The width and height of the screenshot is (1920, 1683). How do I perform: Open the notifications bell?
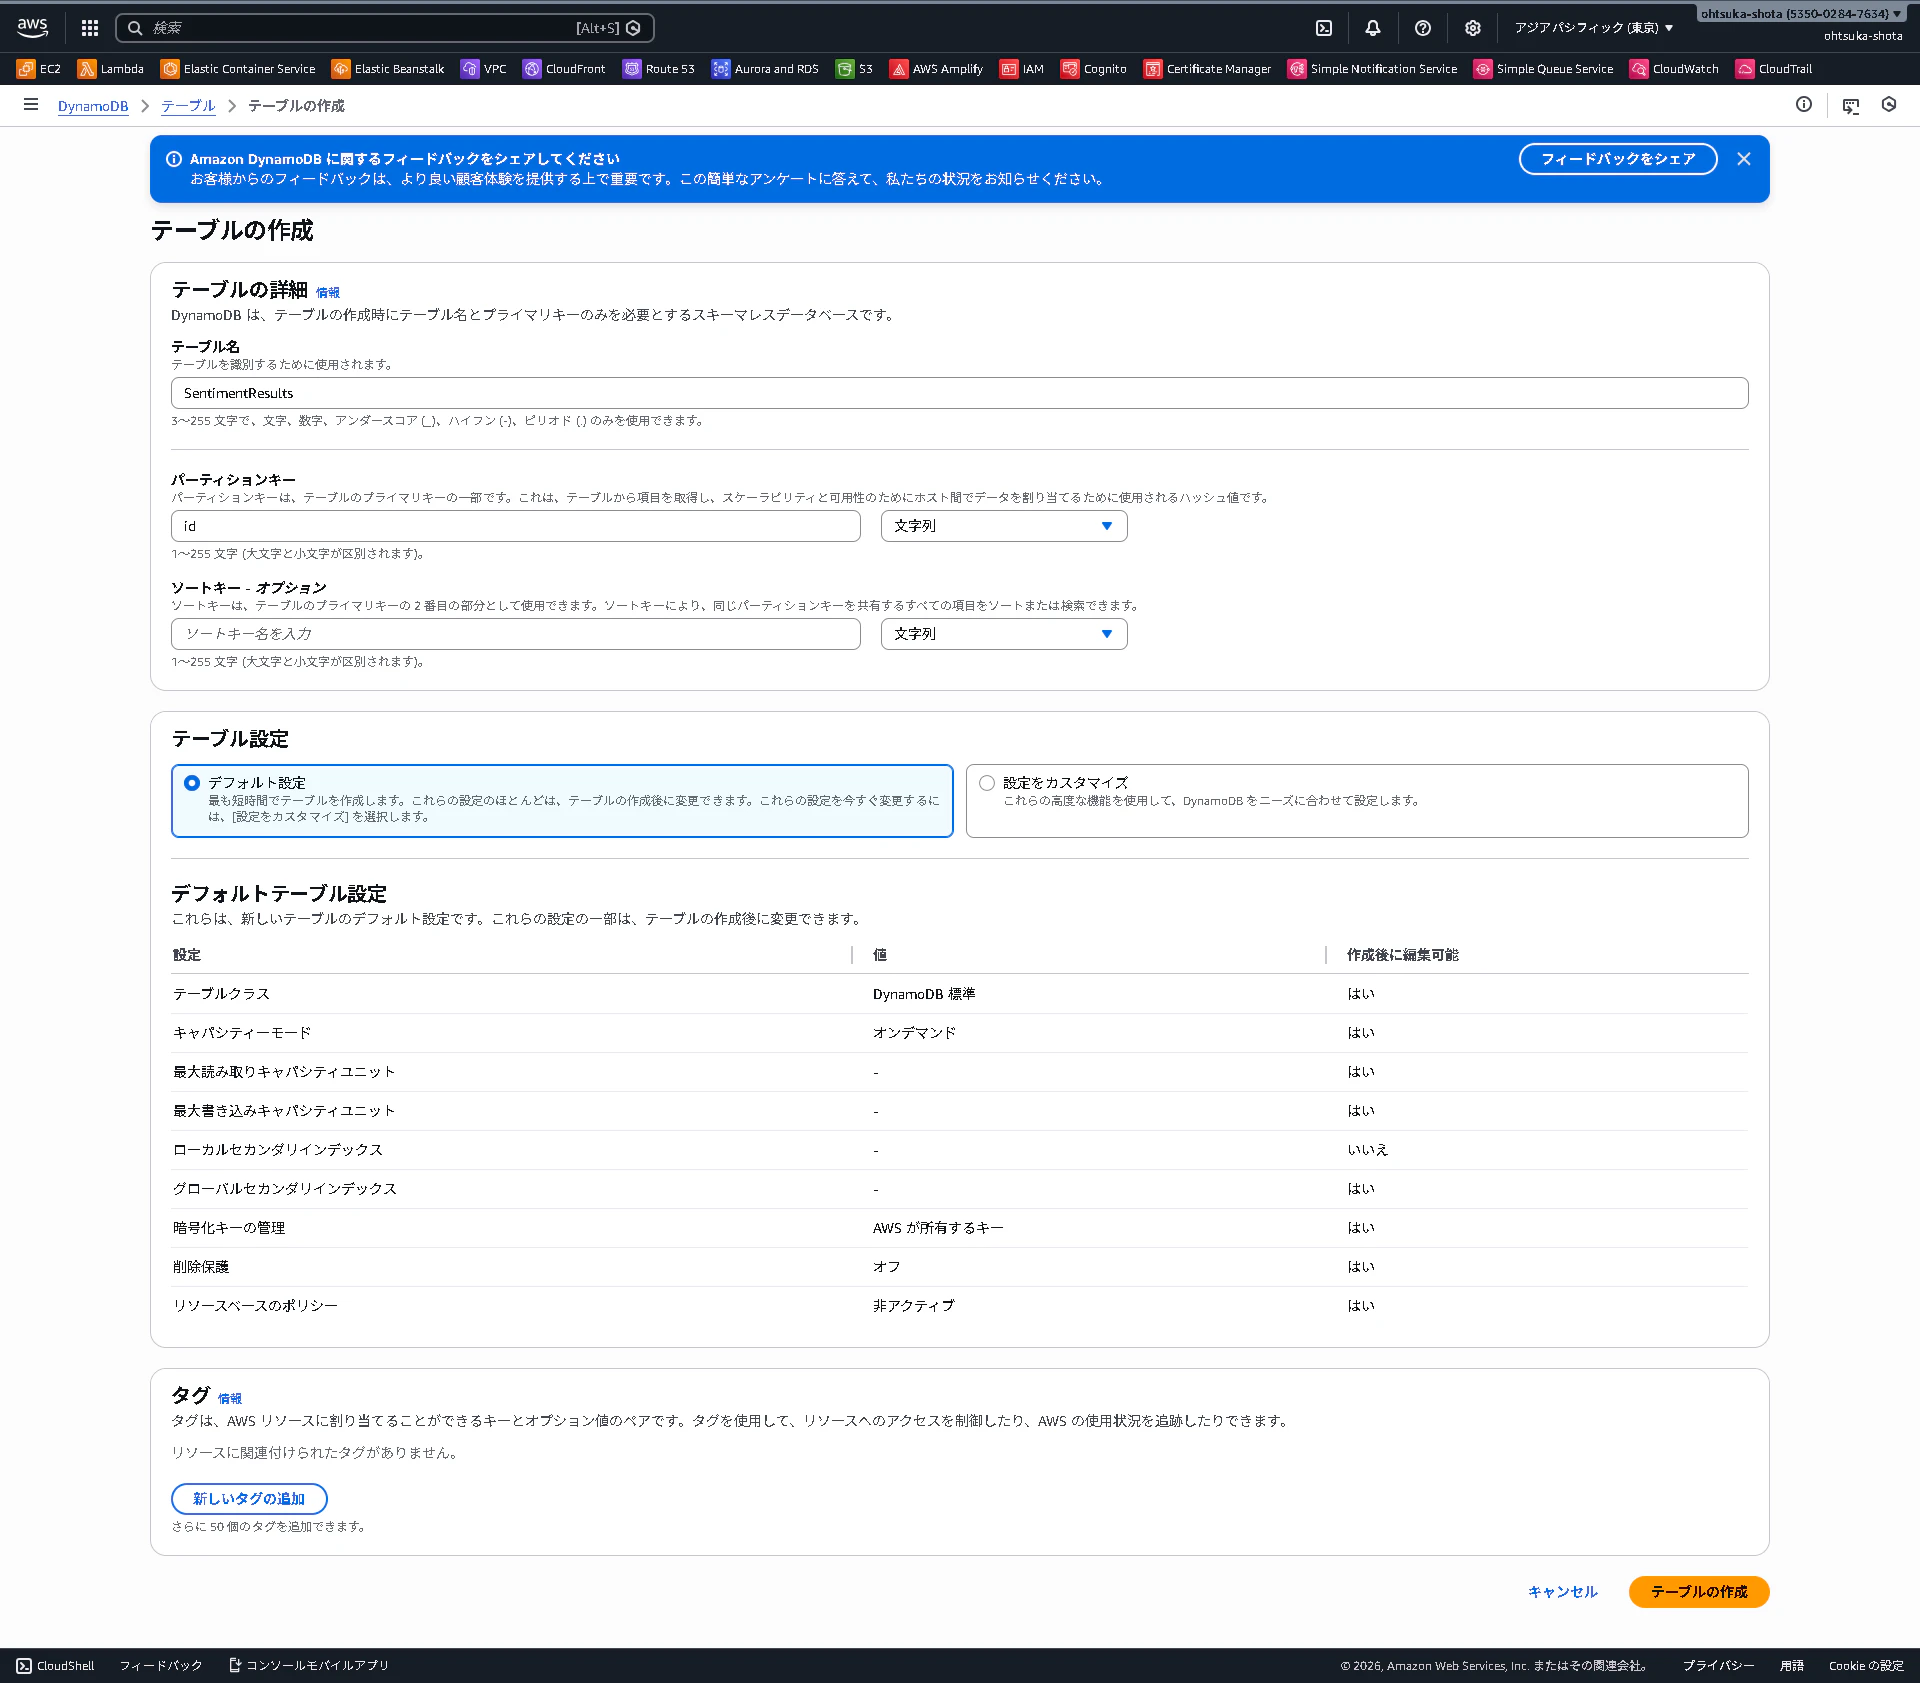pyautogui.click(x=1373, y=28)
